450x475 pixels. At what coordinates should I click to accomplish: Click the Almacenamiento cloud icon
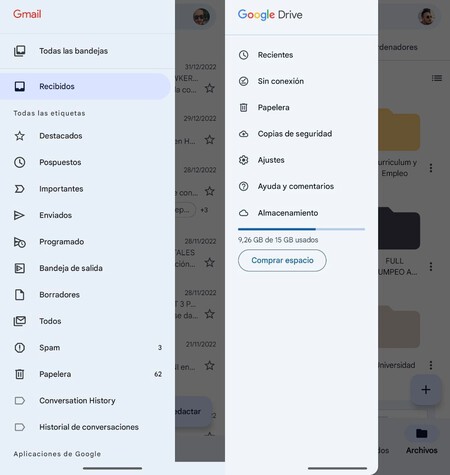coord(244,213)
